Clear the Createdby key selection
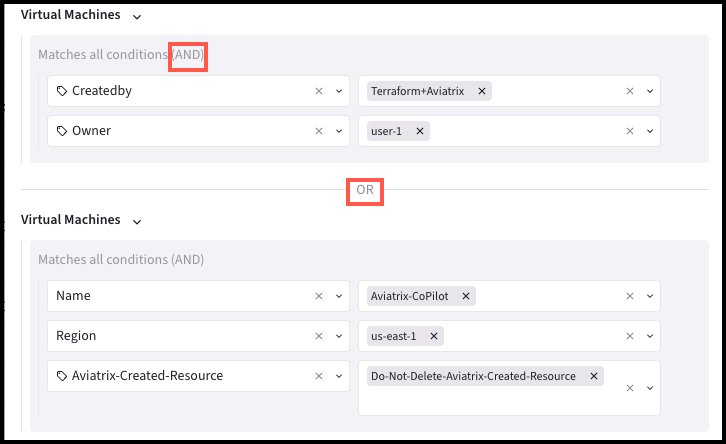 click(319, 91)
